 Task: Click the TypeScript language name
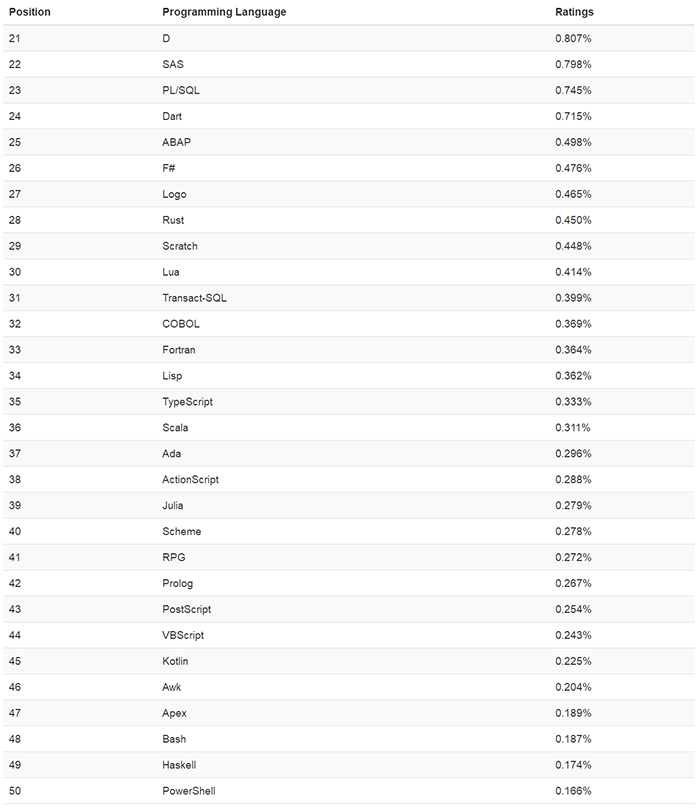(x=187, y=402)
